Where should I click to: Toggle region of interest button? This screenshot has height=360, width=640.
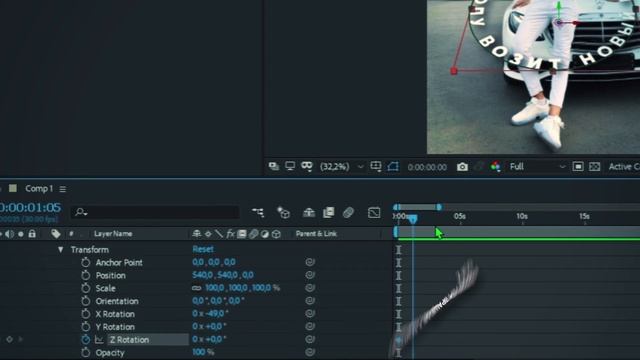578,167
